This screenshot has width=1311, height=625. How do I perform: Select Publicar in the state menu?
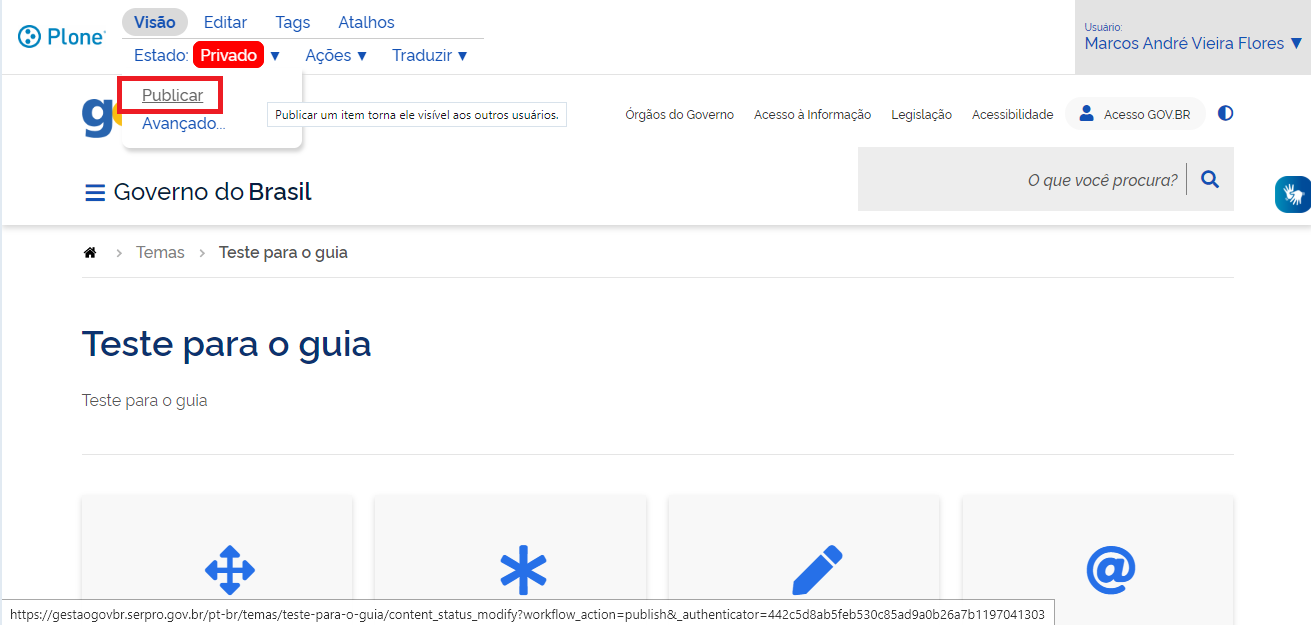[x=172, y=95]
